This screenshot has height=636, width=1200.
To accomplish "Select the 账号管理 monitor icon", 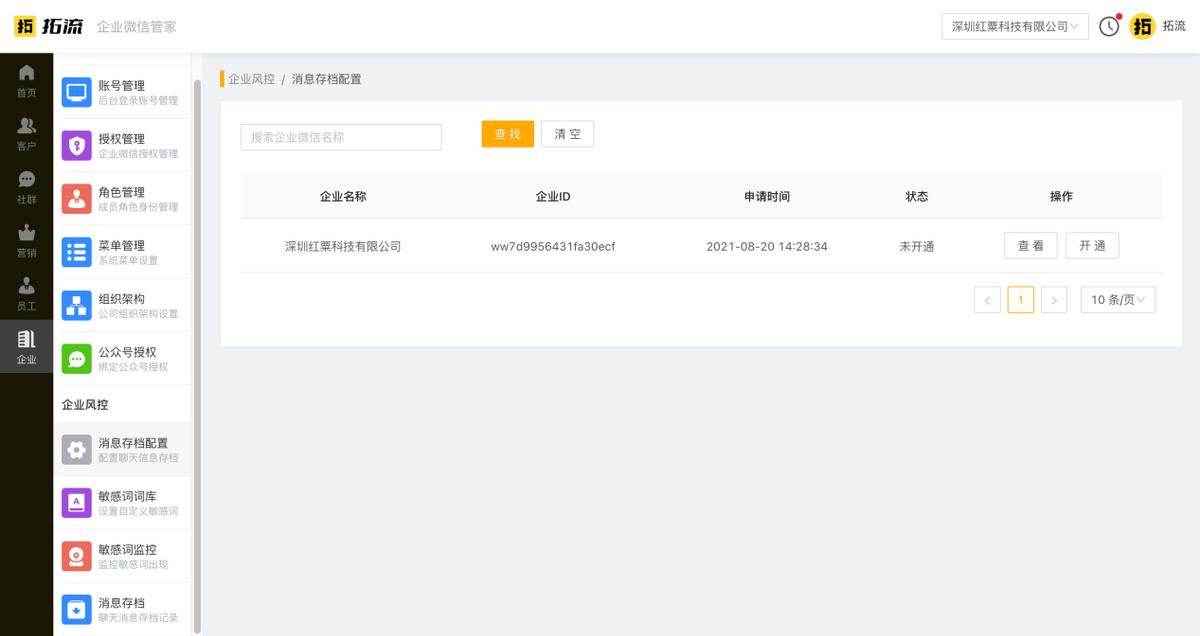I will coord(76,92).
